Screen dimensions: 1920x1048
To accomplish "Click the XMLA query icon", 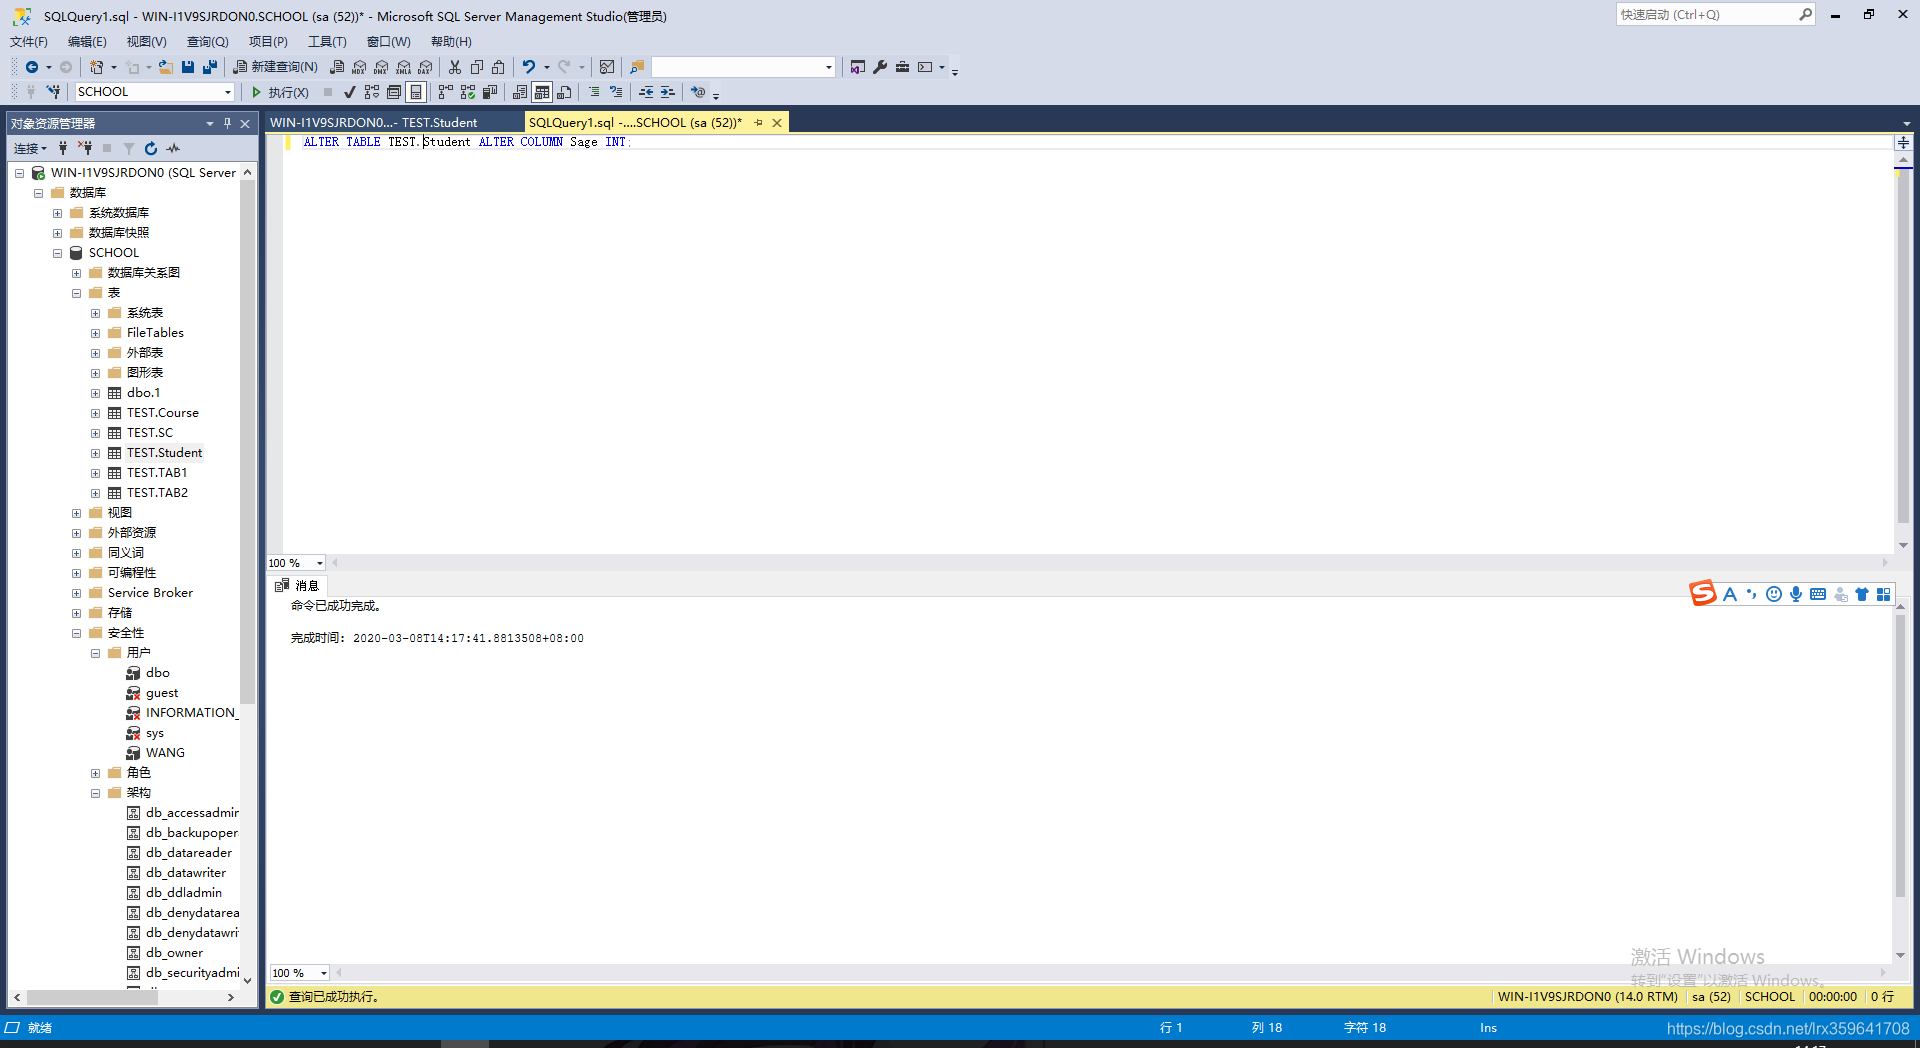I will point(403,67).
